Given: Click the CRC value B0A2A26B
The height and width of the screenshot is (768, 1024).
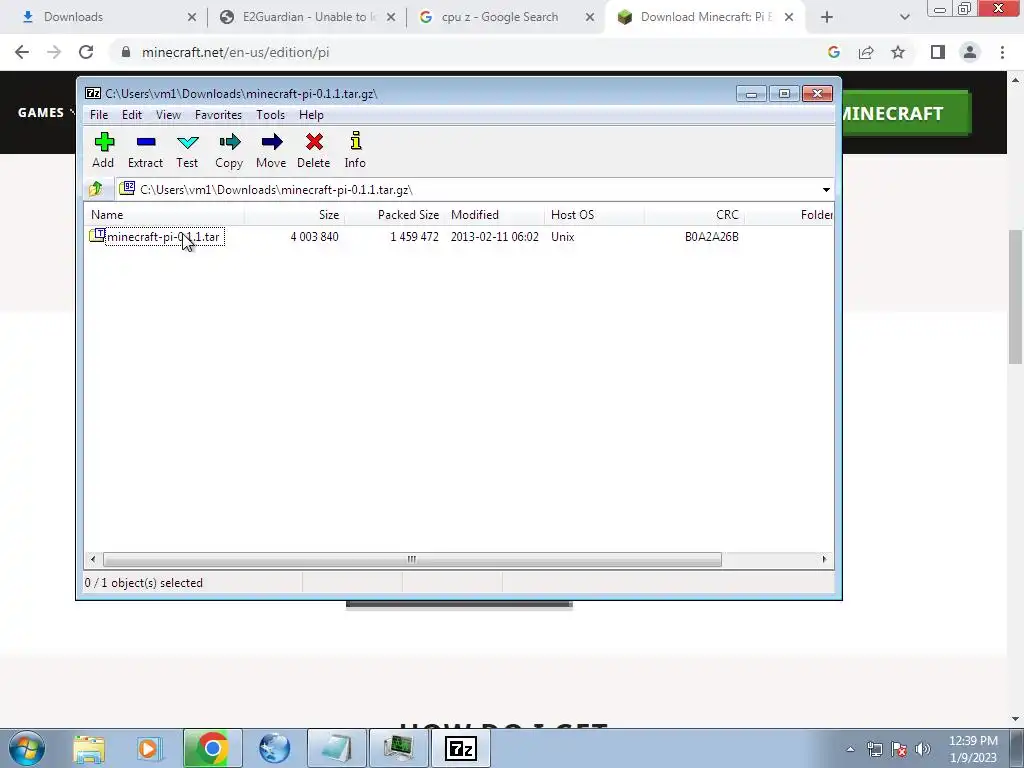Looking at the screenshot, I should point(711,237).
